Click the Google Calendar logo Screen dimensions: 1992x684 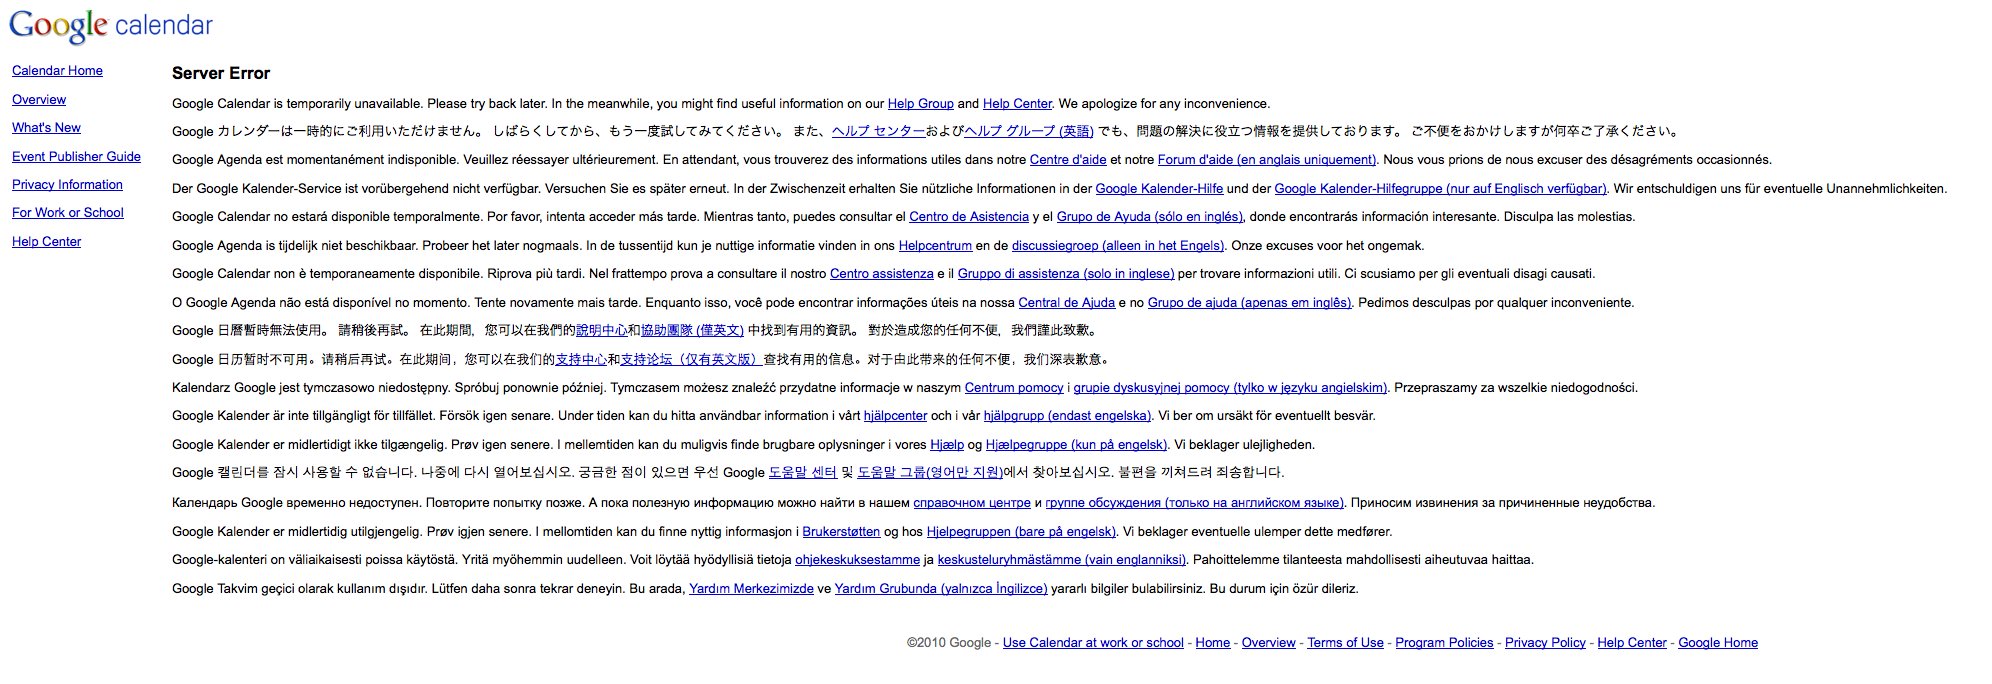click(x=110, y=26)
